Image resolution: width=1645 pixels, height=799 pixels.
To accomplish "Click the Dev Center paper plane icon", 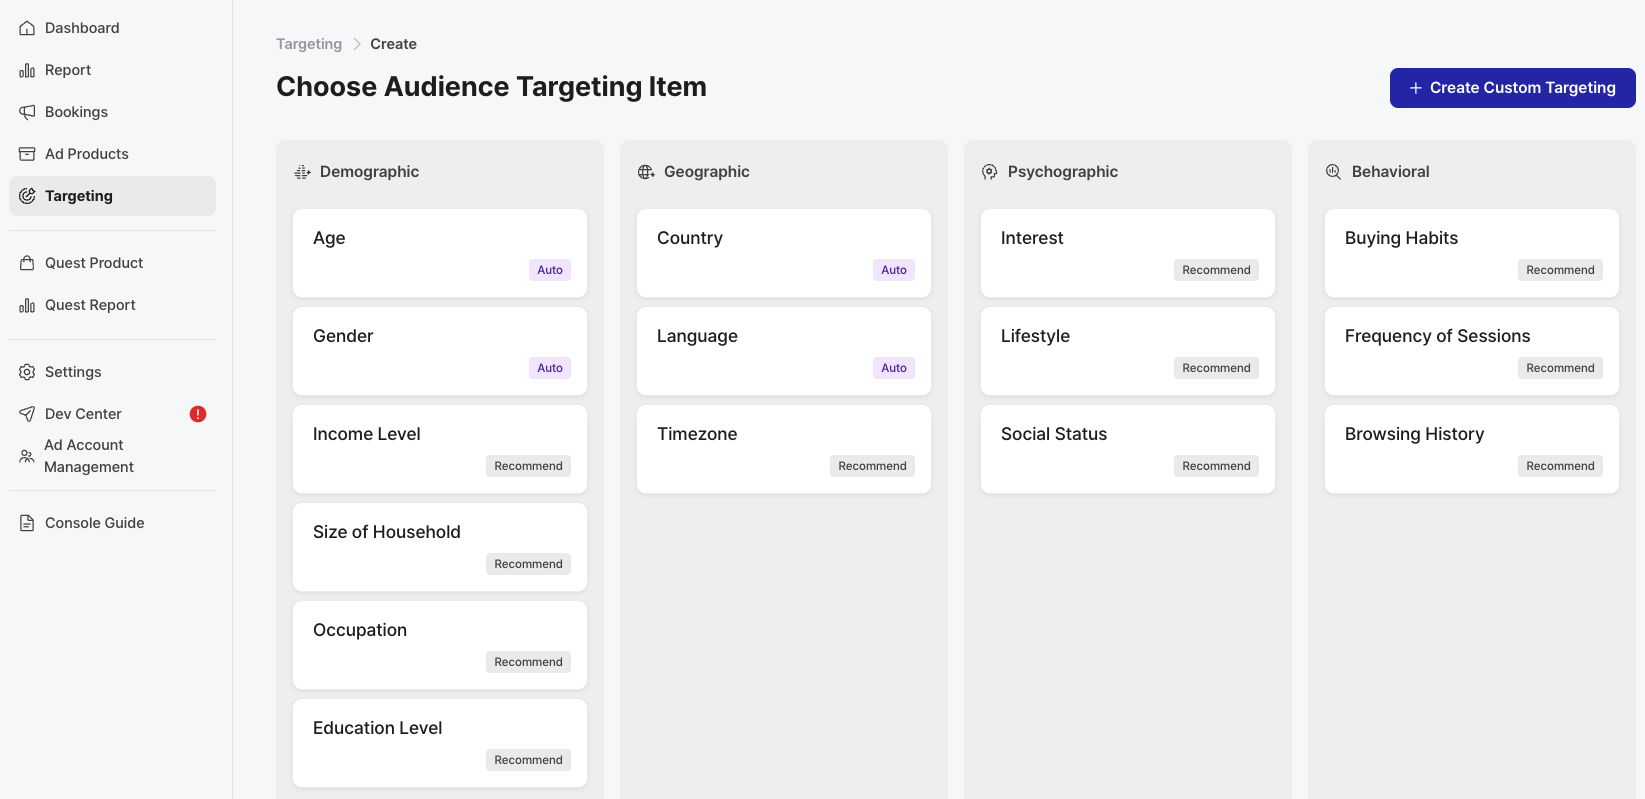I will tap(27, 414).
